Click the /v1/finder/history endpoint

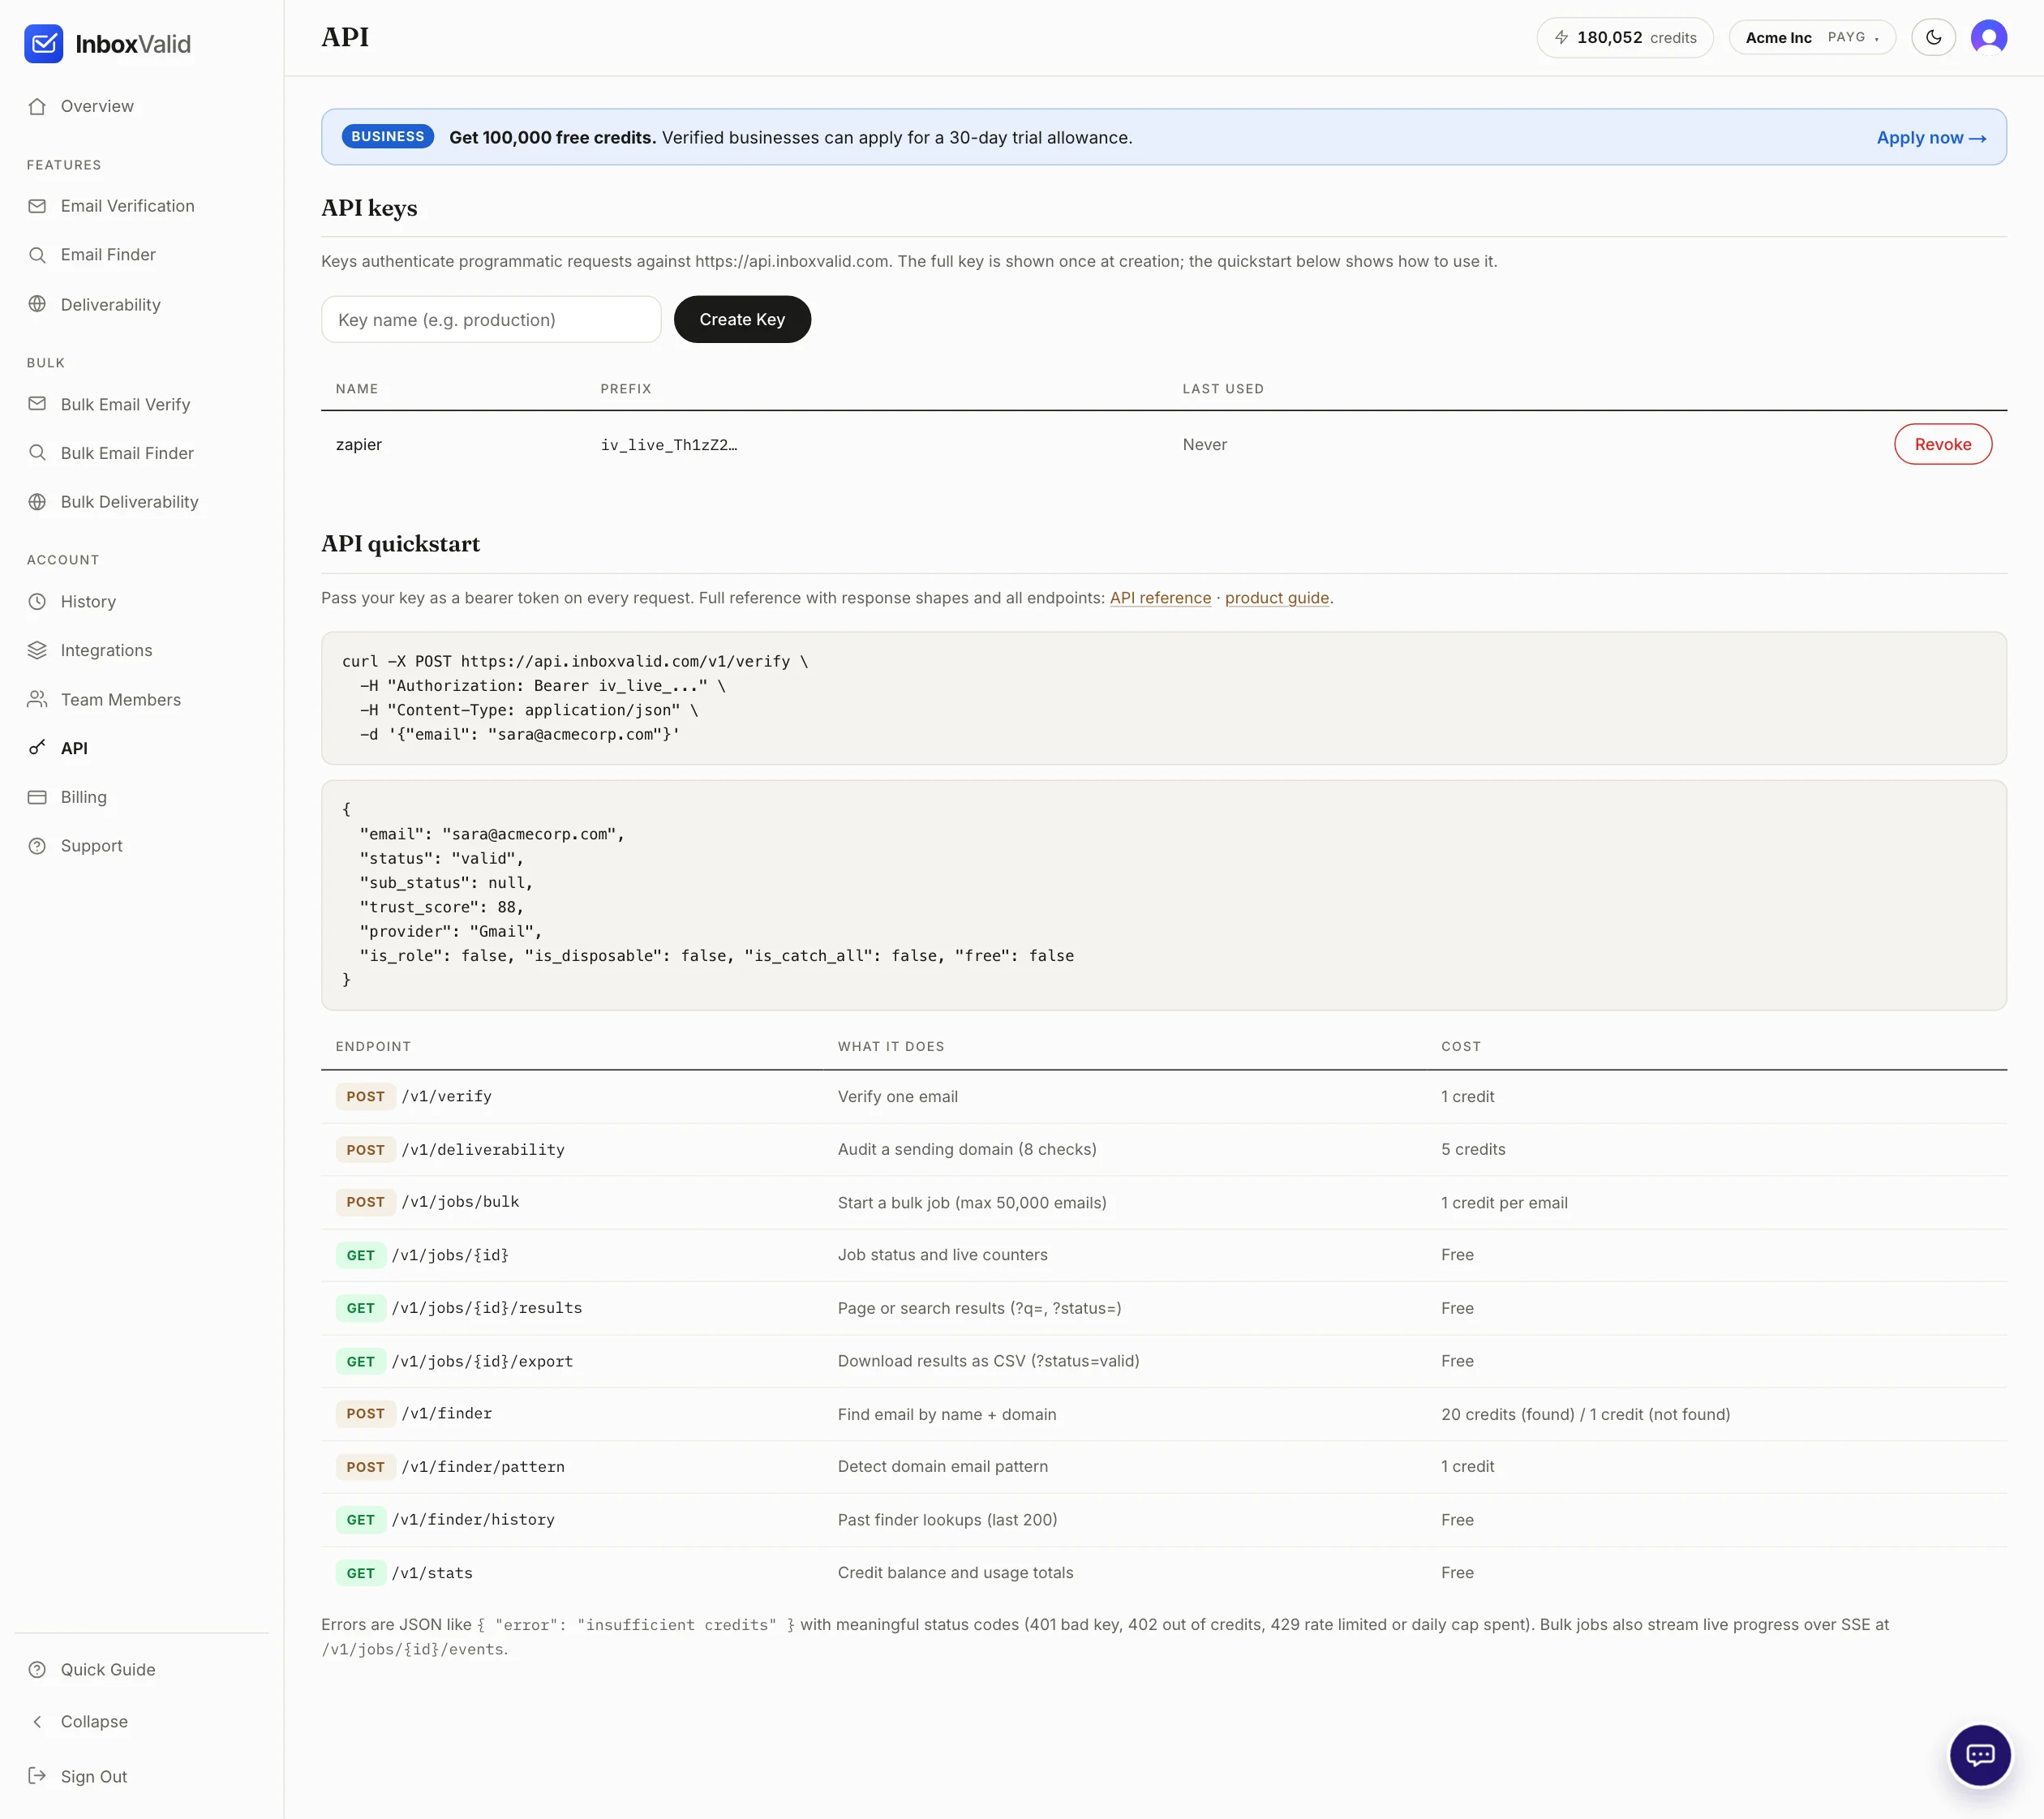point(472,1520)
